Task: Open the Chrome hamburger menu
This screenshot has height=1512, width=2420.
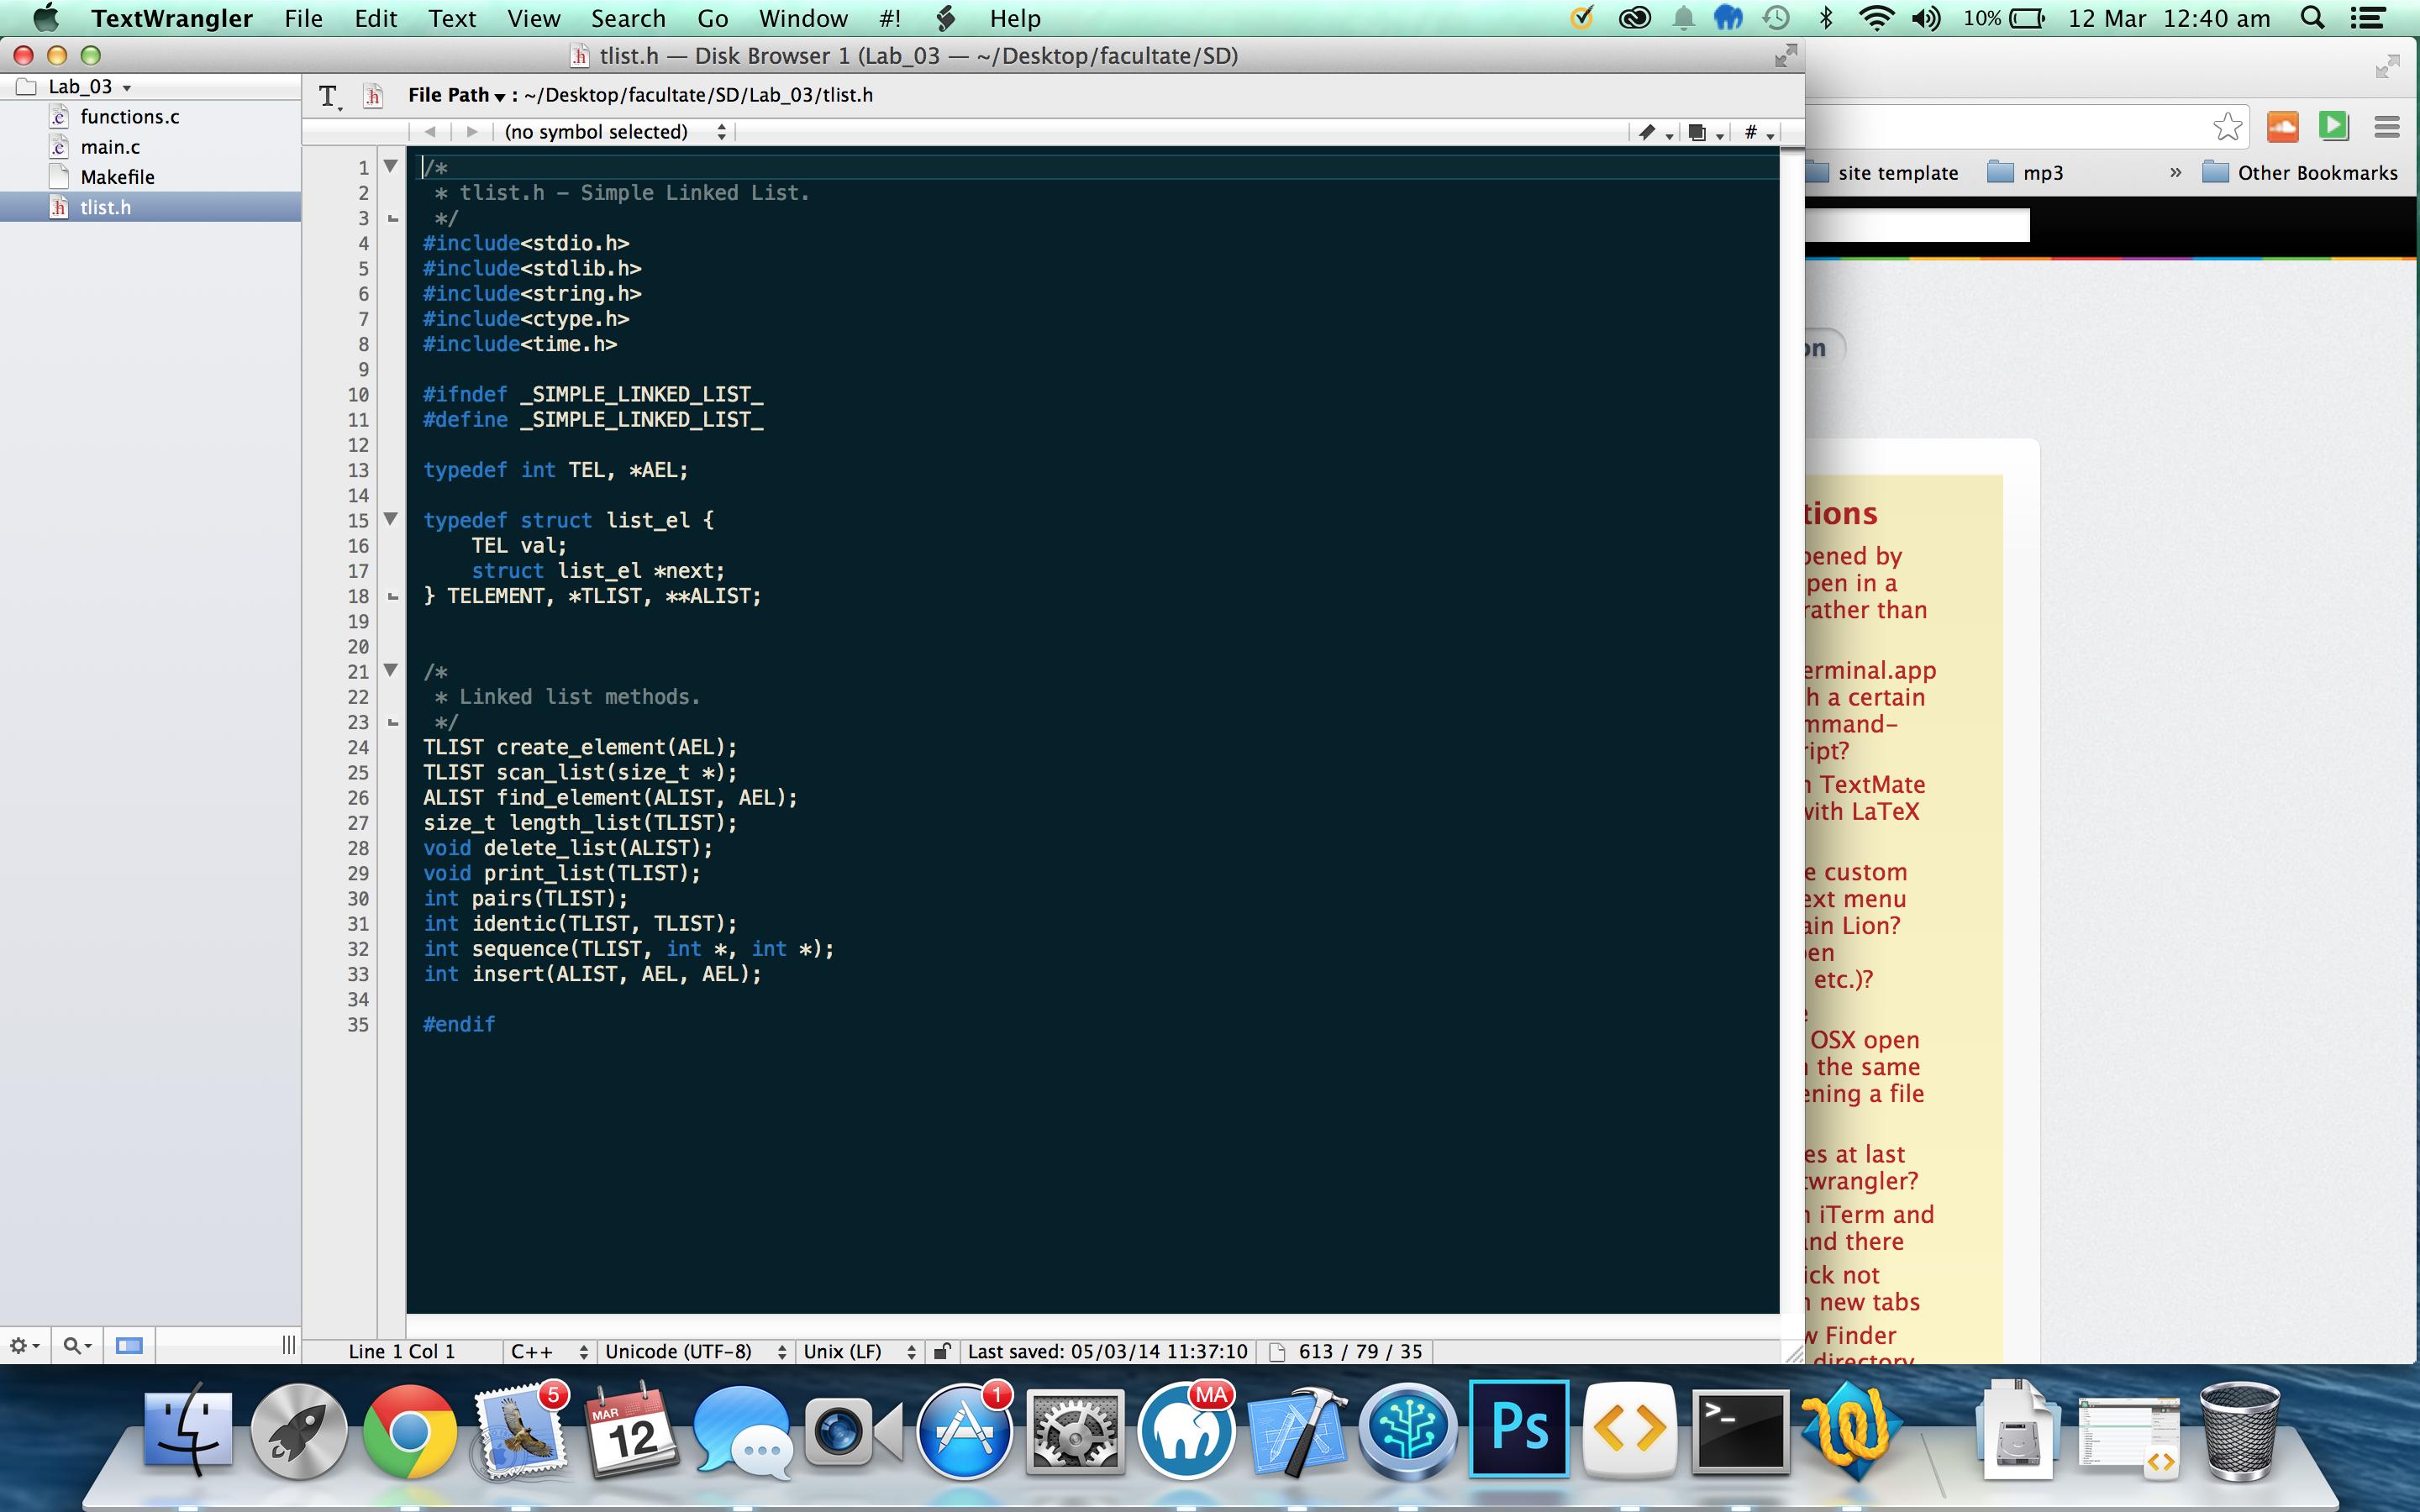Action: coord(2387,127)
